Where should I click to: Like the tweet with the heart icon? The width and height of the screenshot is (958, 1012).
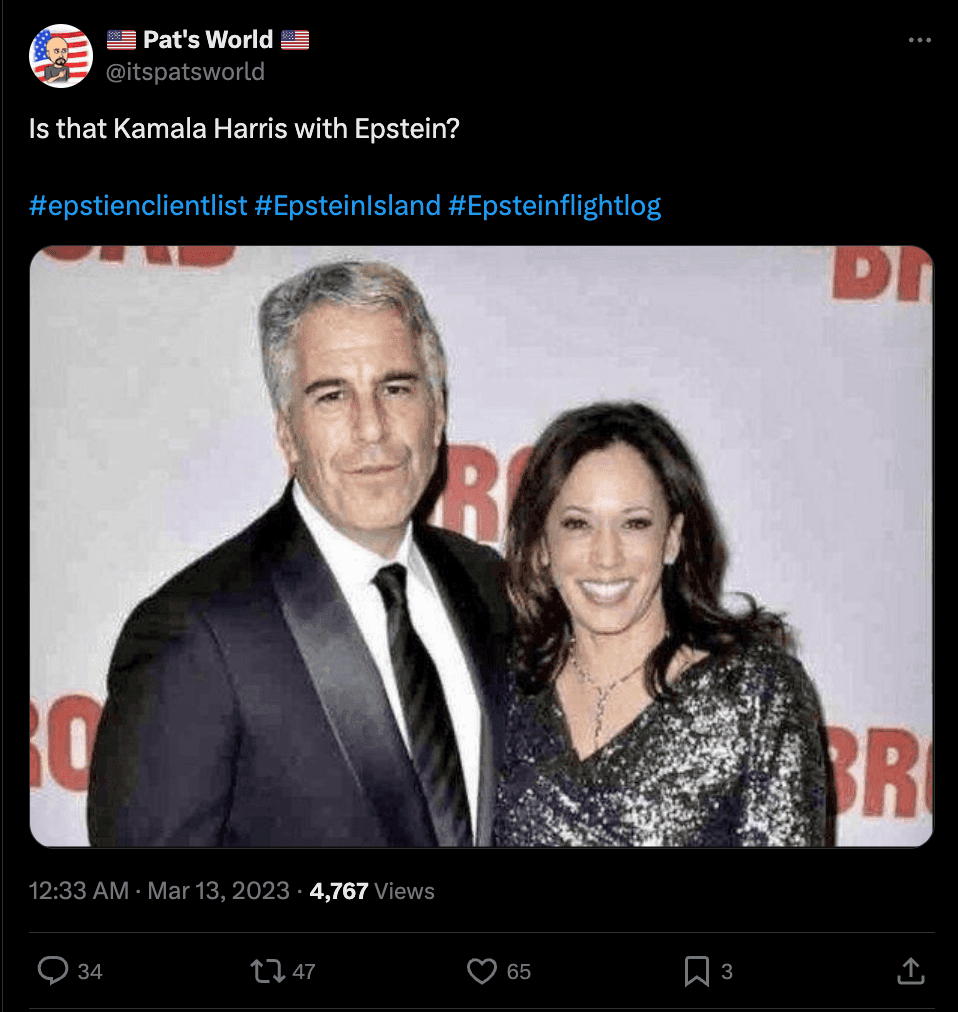482,970
